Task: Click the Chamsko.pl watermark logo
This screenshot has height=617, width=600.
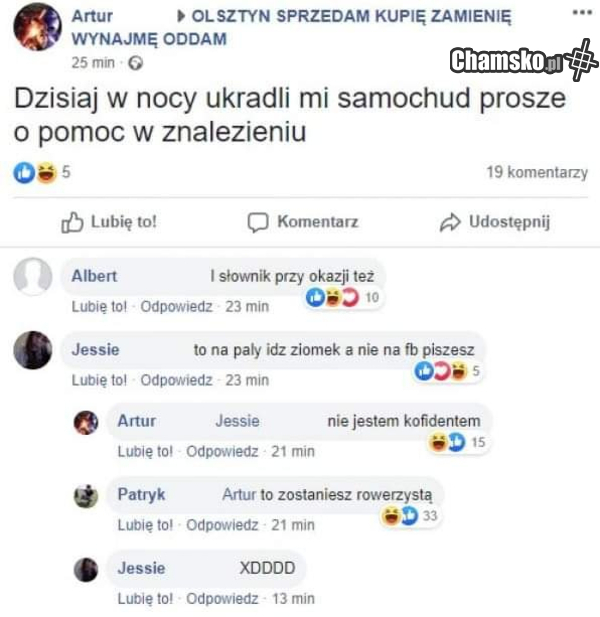Action: [x=523, y=60]
